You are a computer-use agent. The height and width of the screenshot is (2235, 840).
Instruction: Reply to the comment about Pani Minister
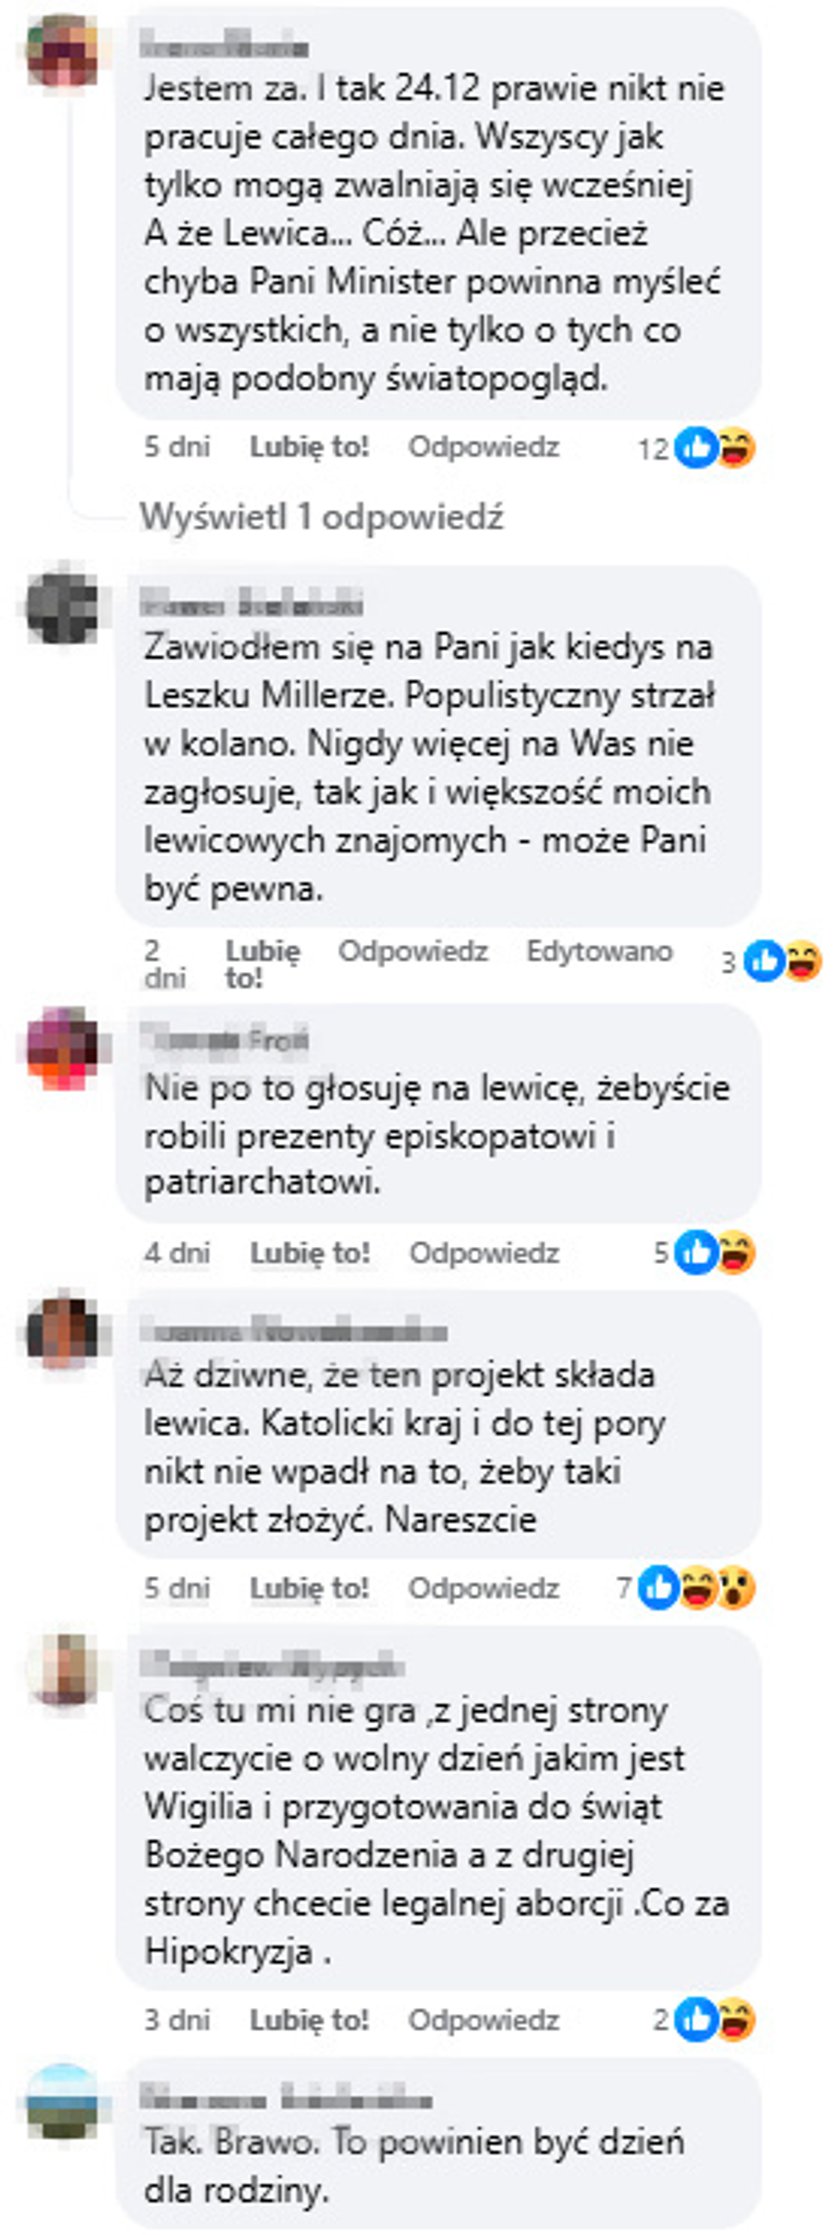click(483, 446)
